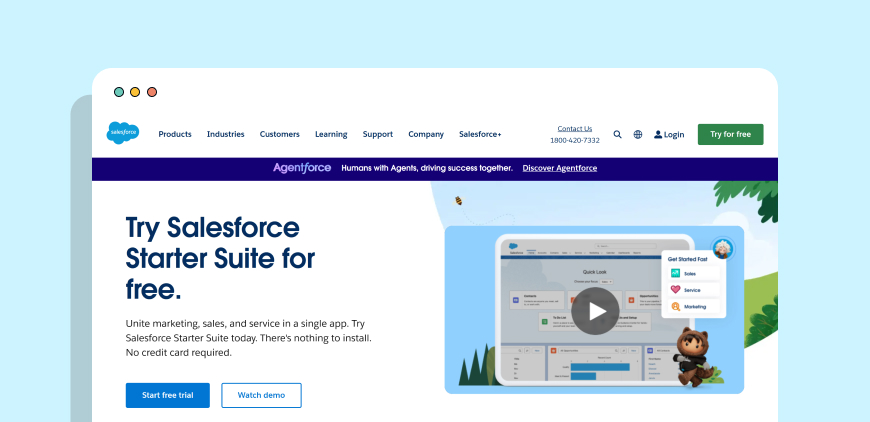870x422 pixels.
Task: Click the Watch demo button
Action: click(x=261, y=395)
